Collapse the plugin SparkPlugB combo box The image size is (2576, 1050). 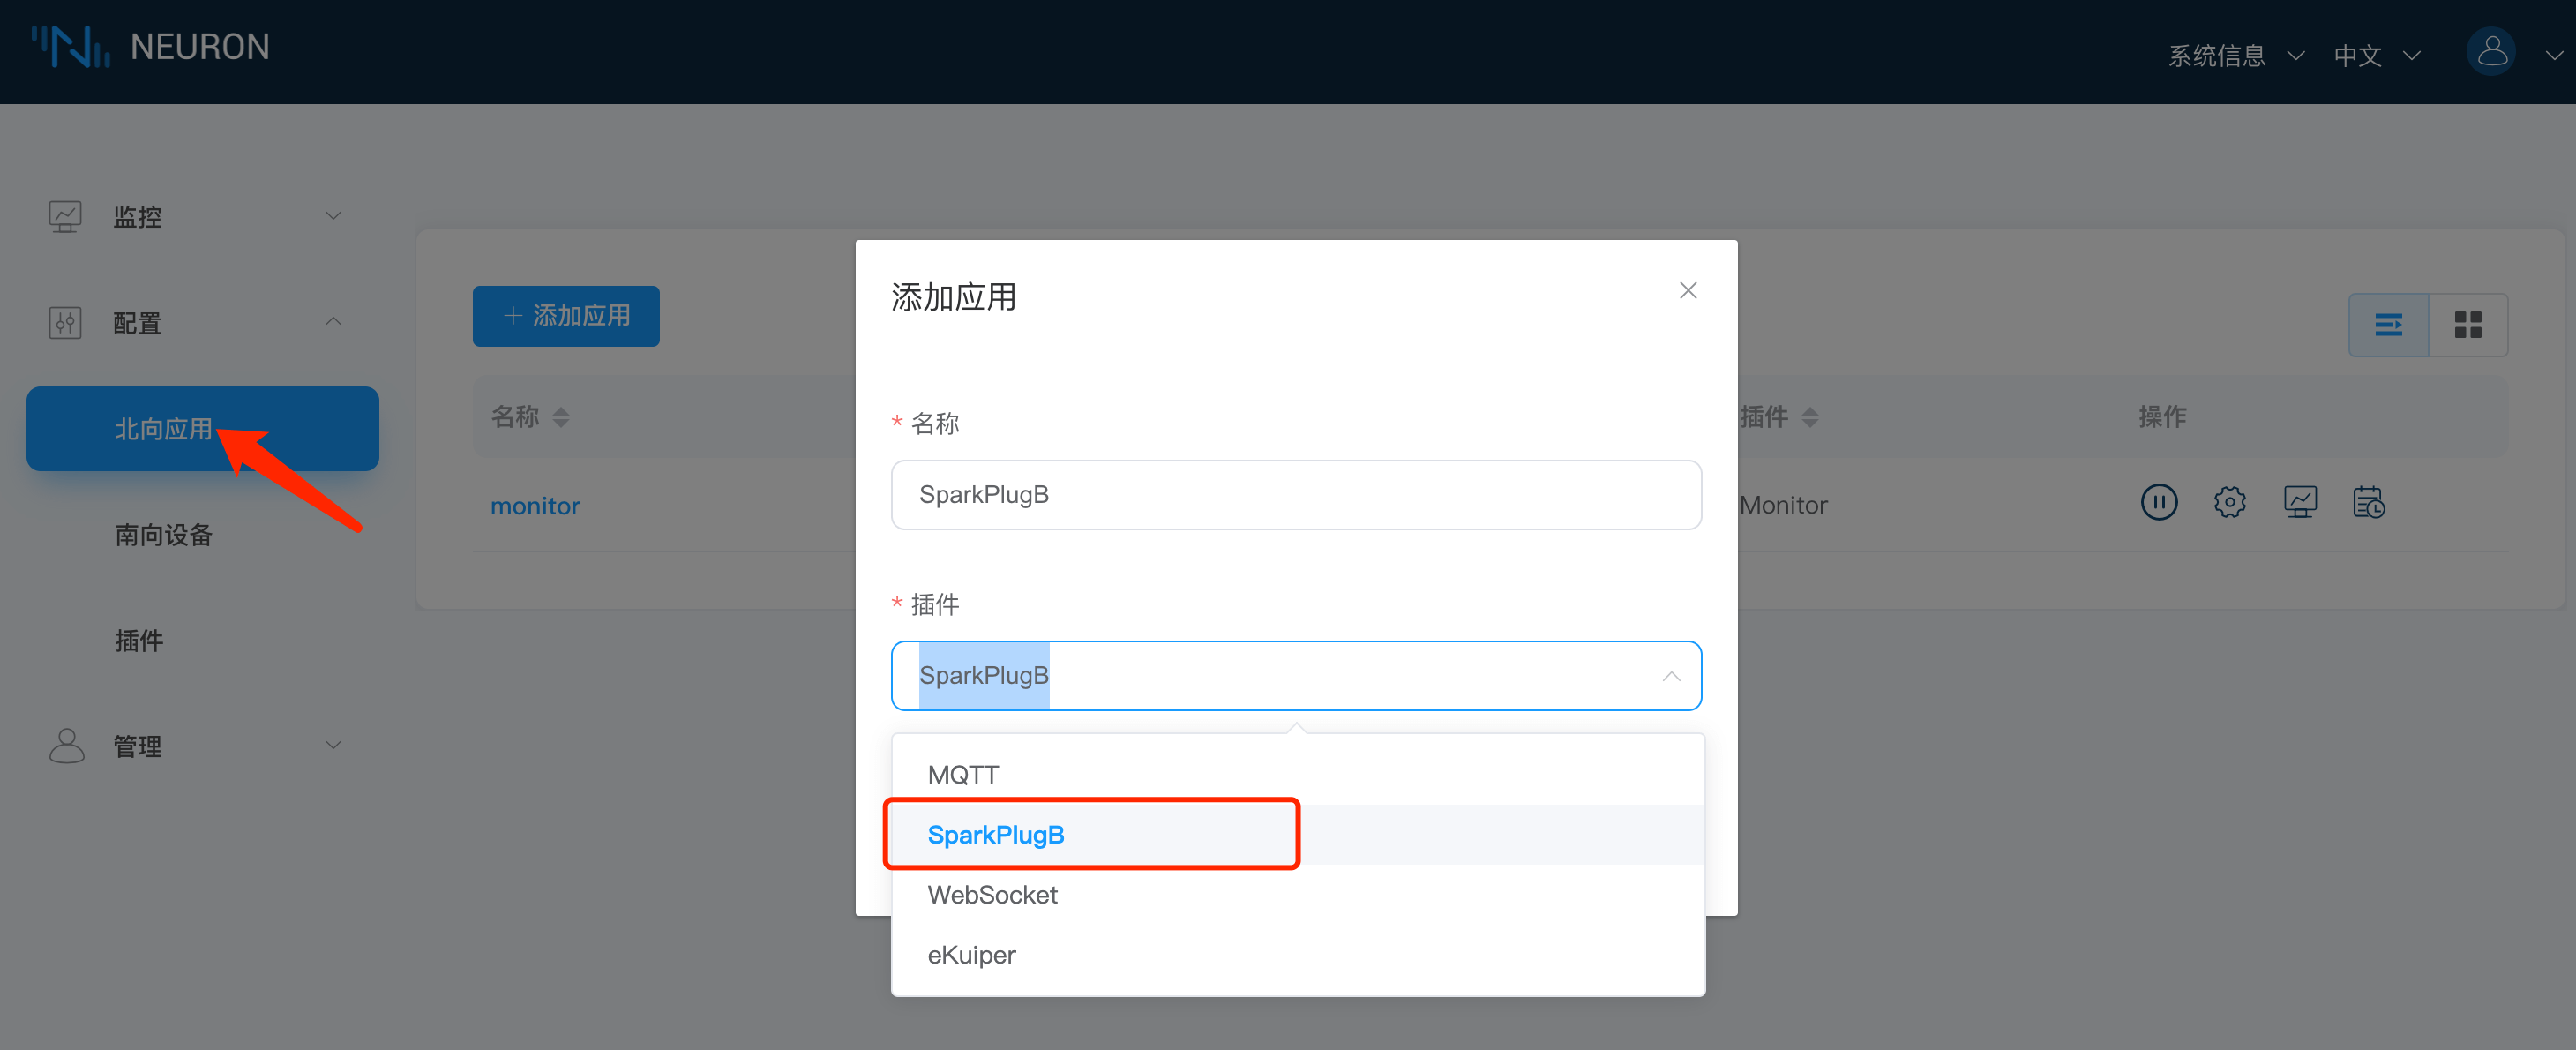click(x=1670, y=677)
